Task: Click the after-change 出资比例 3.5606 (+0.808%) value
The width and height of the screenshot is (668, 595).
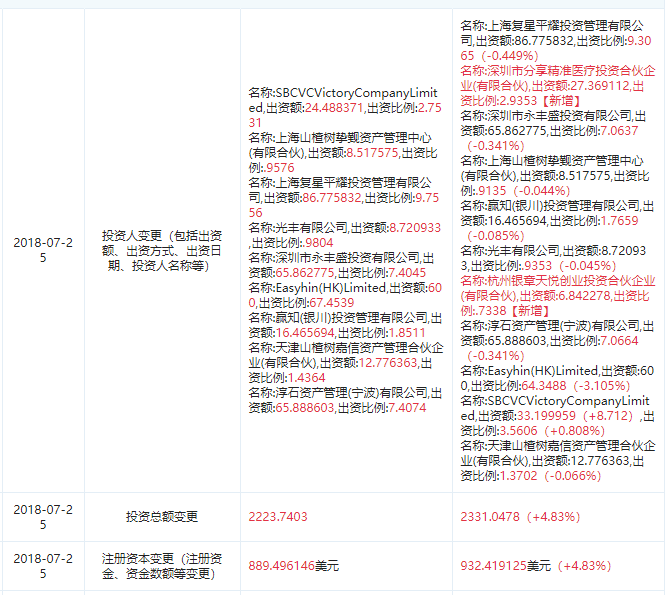Action: pos(551,431)
